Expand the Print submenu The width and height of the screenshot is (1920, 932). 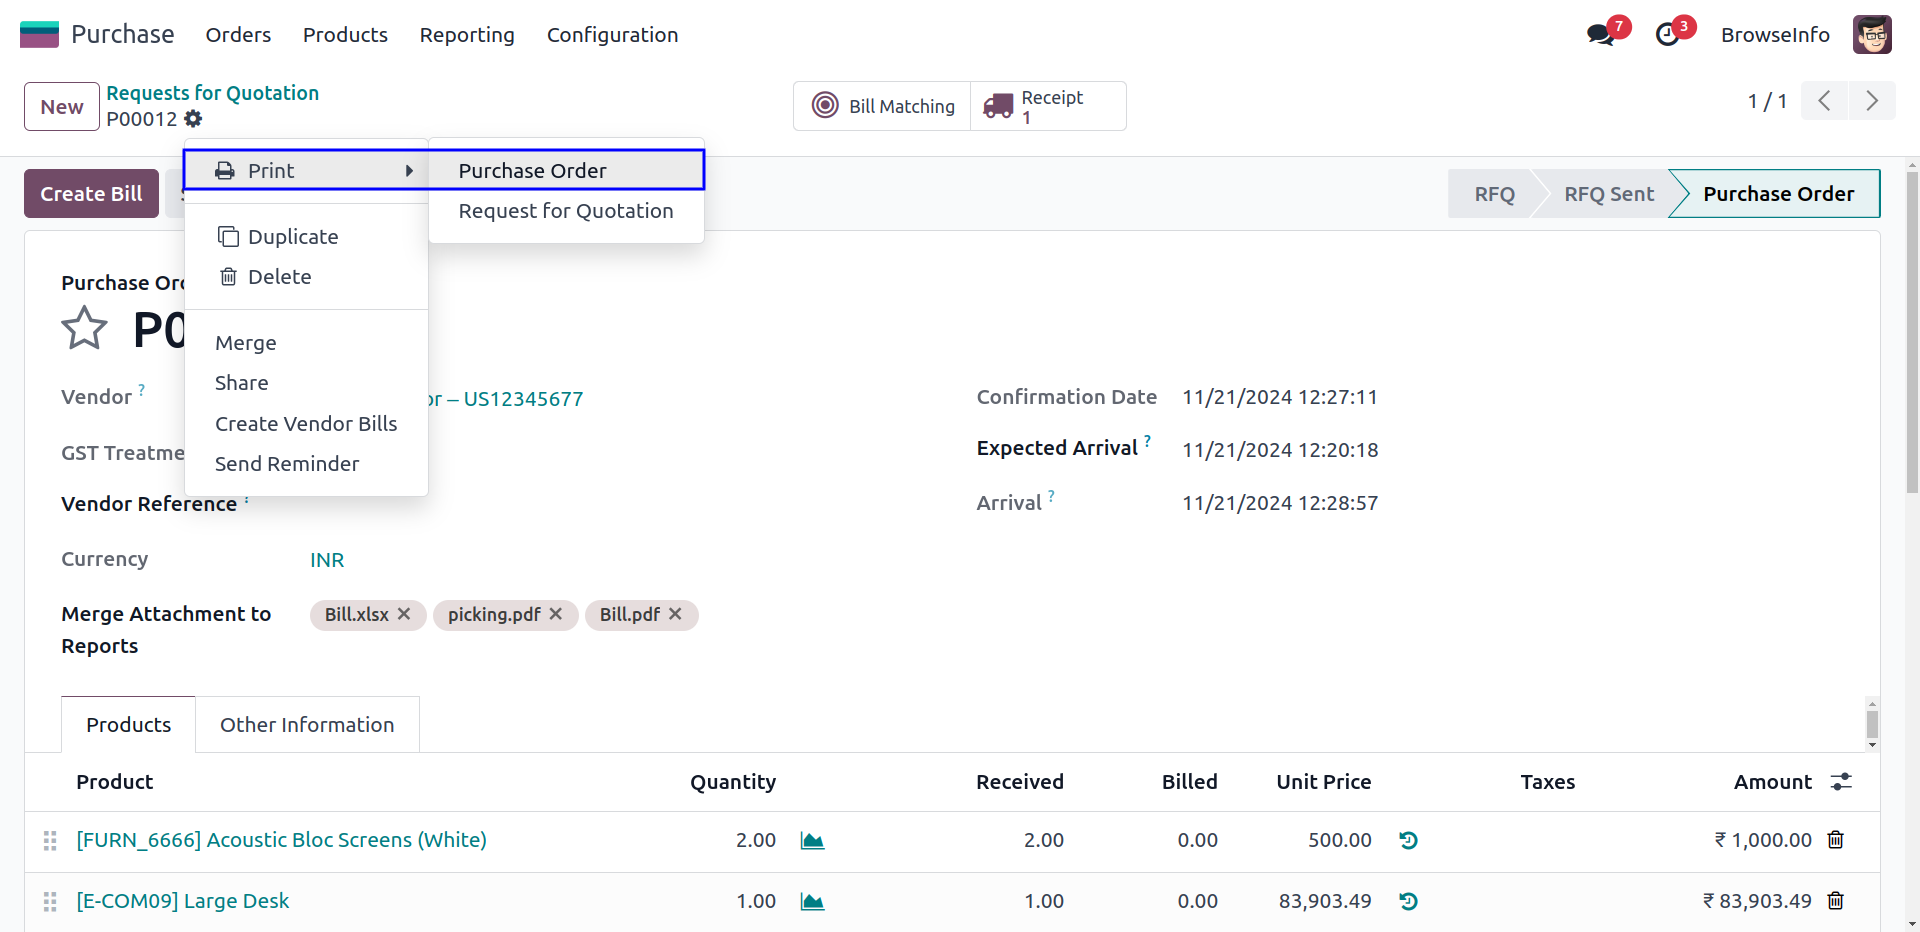tap(306, 171)
